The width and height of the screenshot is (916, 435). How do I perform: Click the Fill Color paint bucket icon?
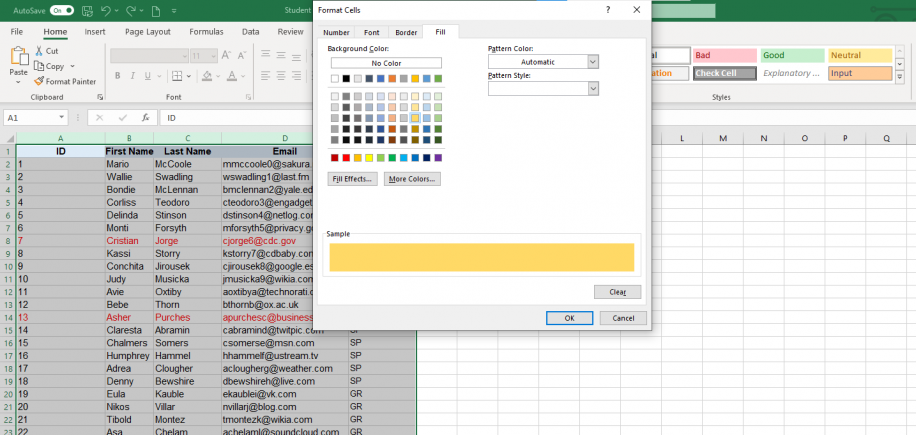(207, 76)
